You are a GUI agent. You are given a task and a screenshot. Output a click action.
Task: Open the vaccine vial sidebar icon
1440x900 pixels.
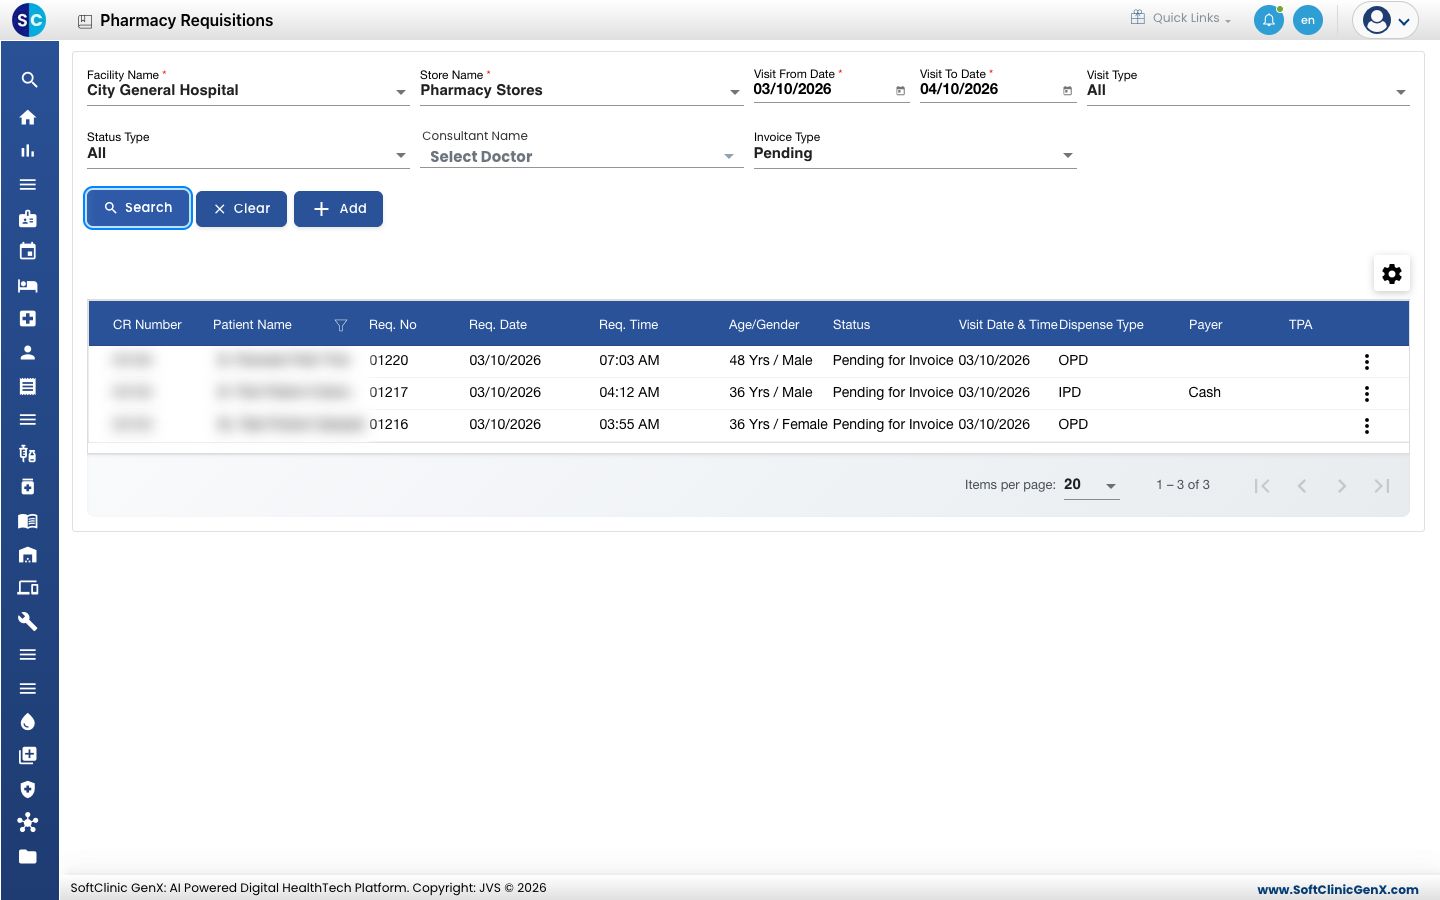(x=28, y=453)
